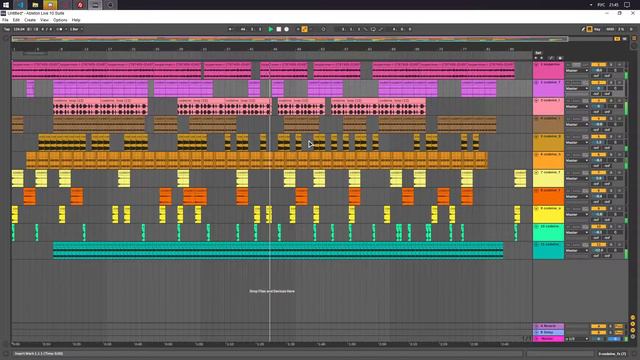Open the File menu
Image resolution: width=640 pixels, height=360 pixels.
pos(5,20)
